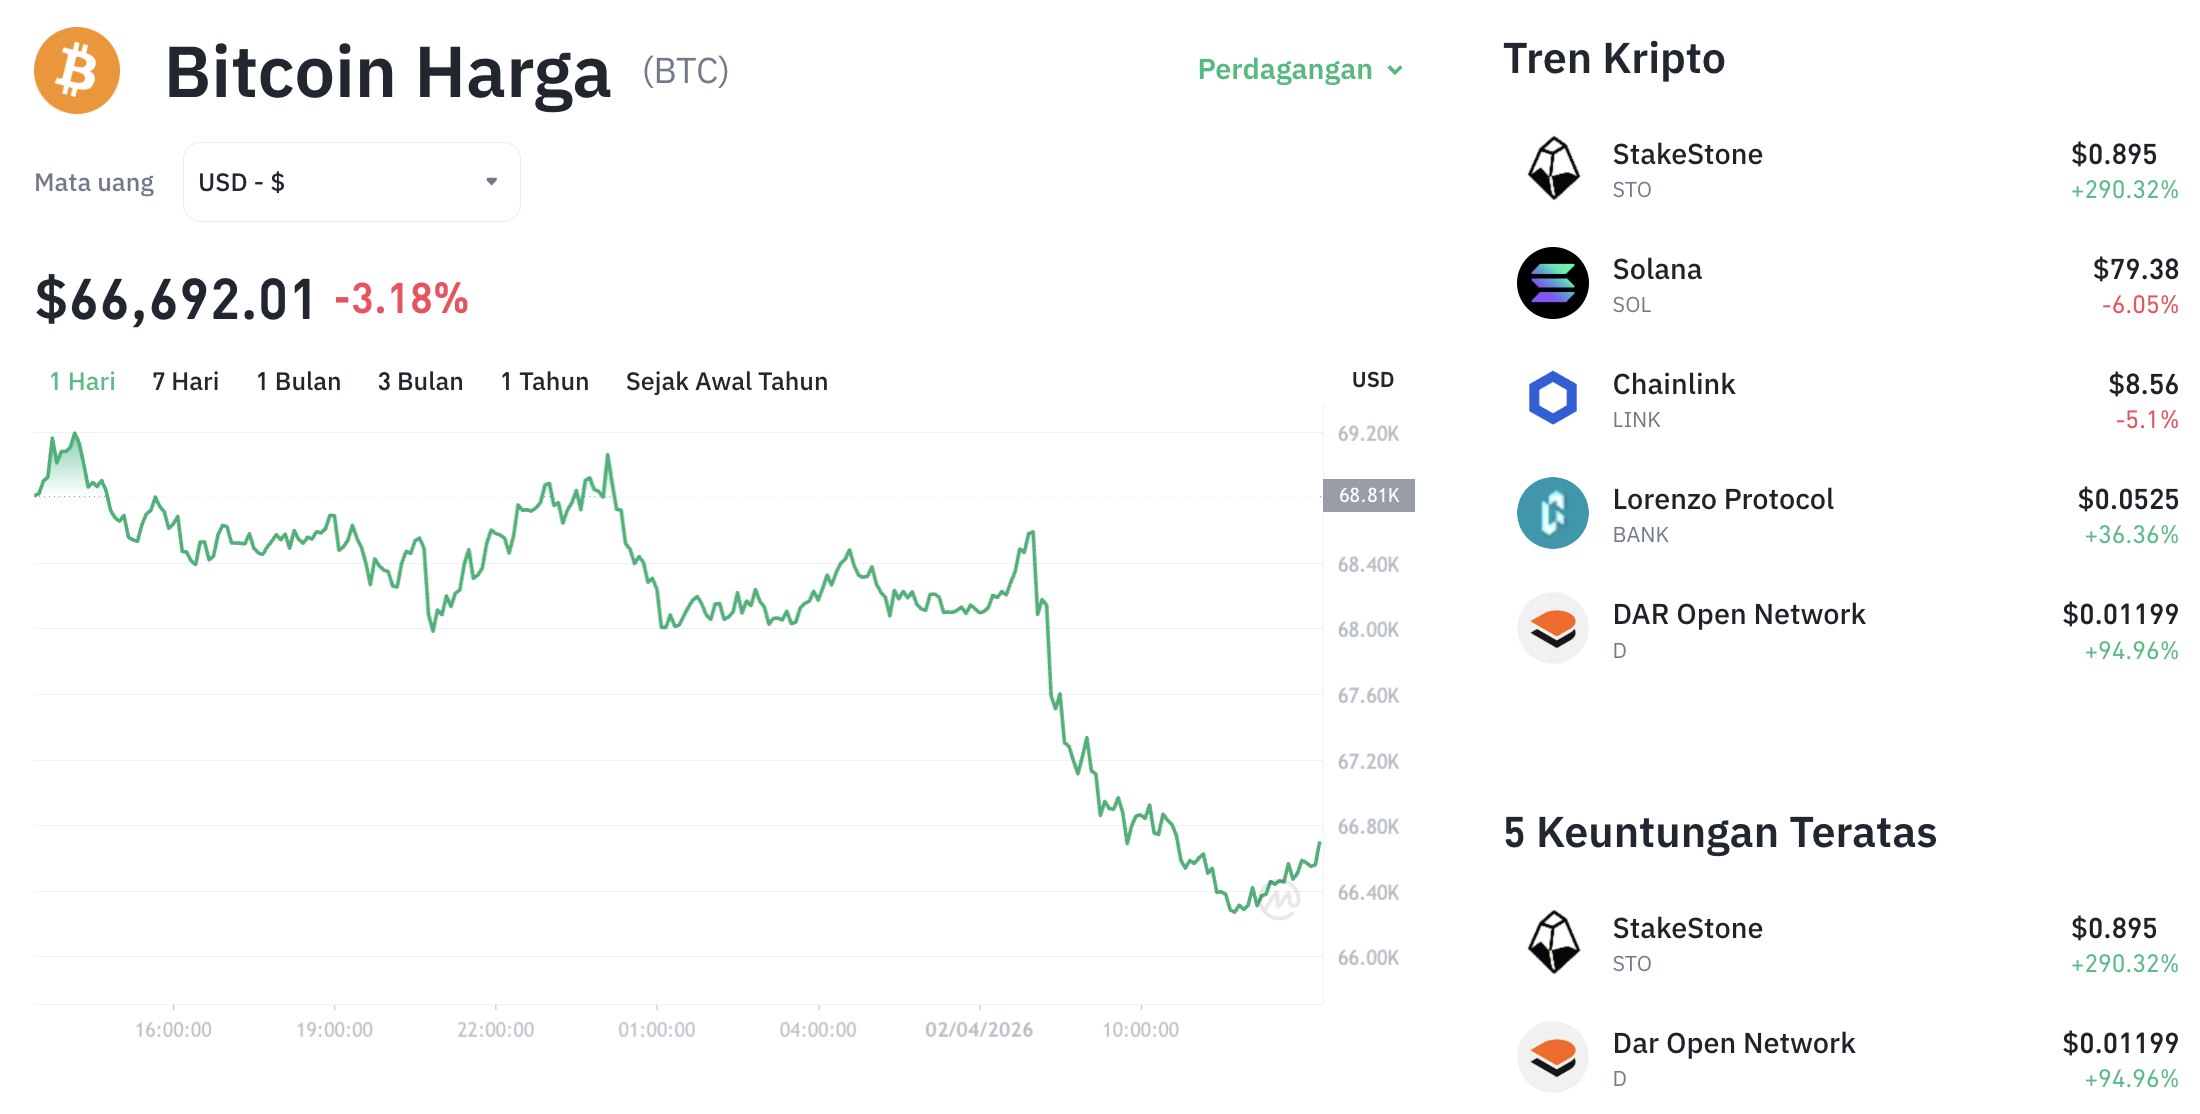Select the Chainlink hexagon icon

point(1552,398)
